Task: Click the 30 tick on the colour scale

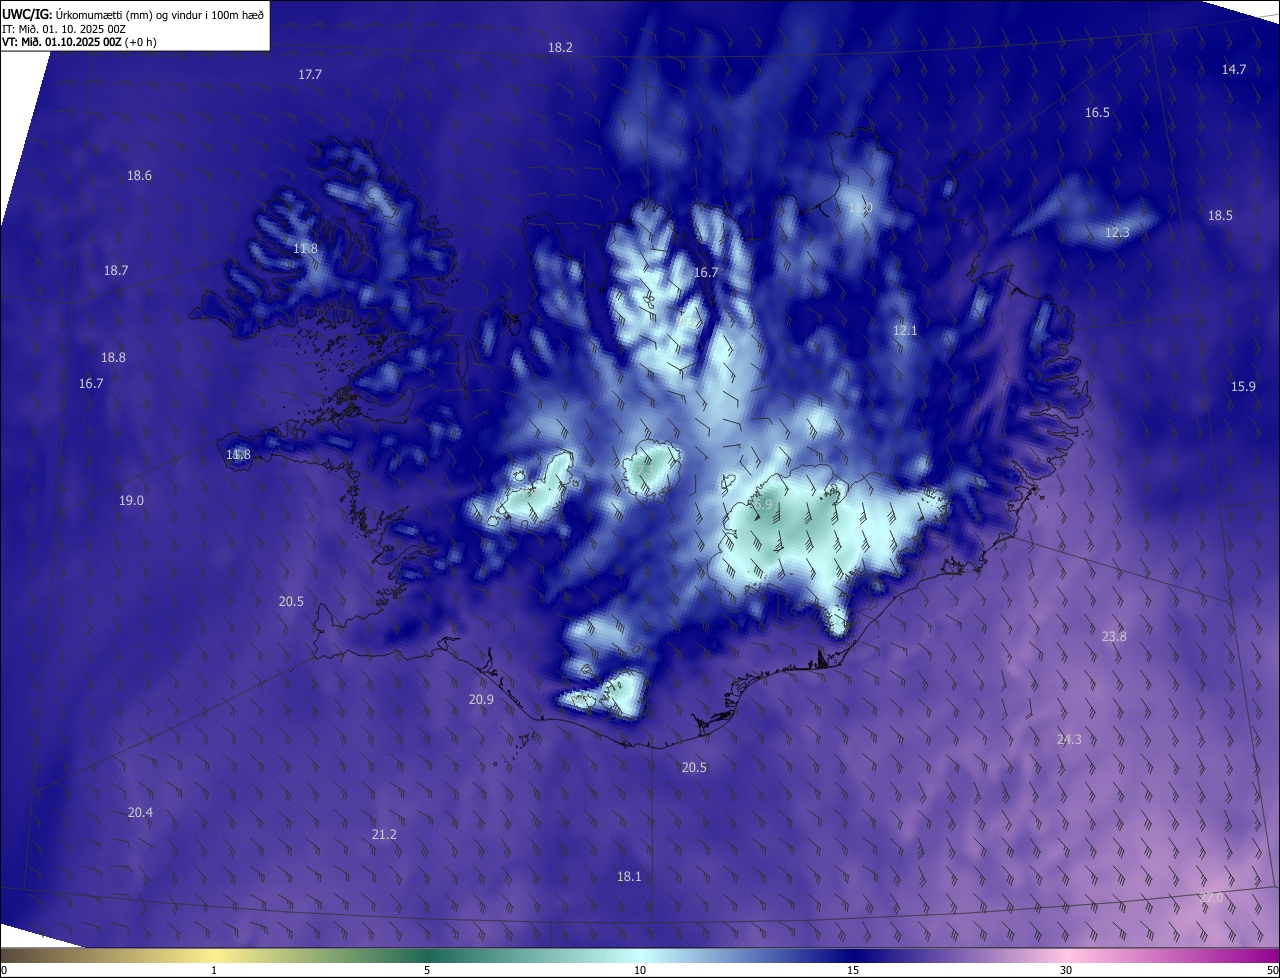Action: 1066,971
